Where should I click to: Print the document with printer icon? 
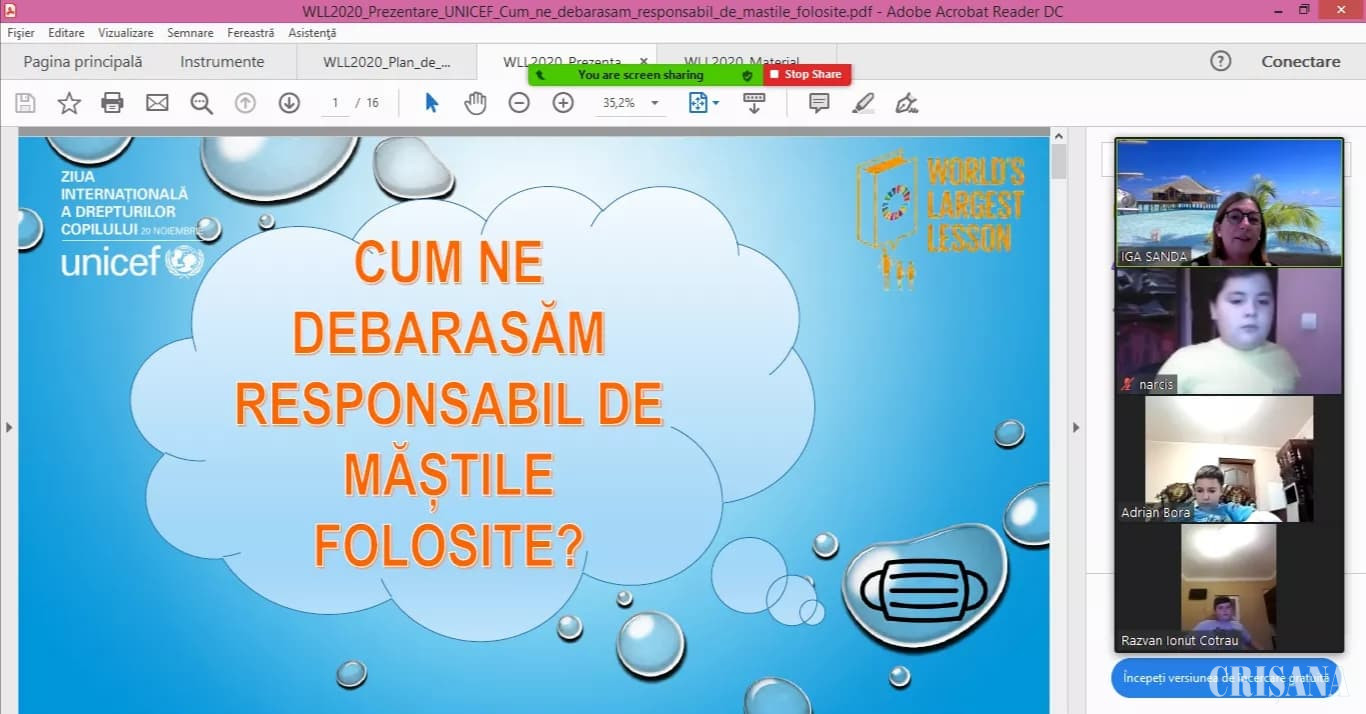(x=112, y=103)
